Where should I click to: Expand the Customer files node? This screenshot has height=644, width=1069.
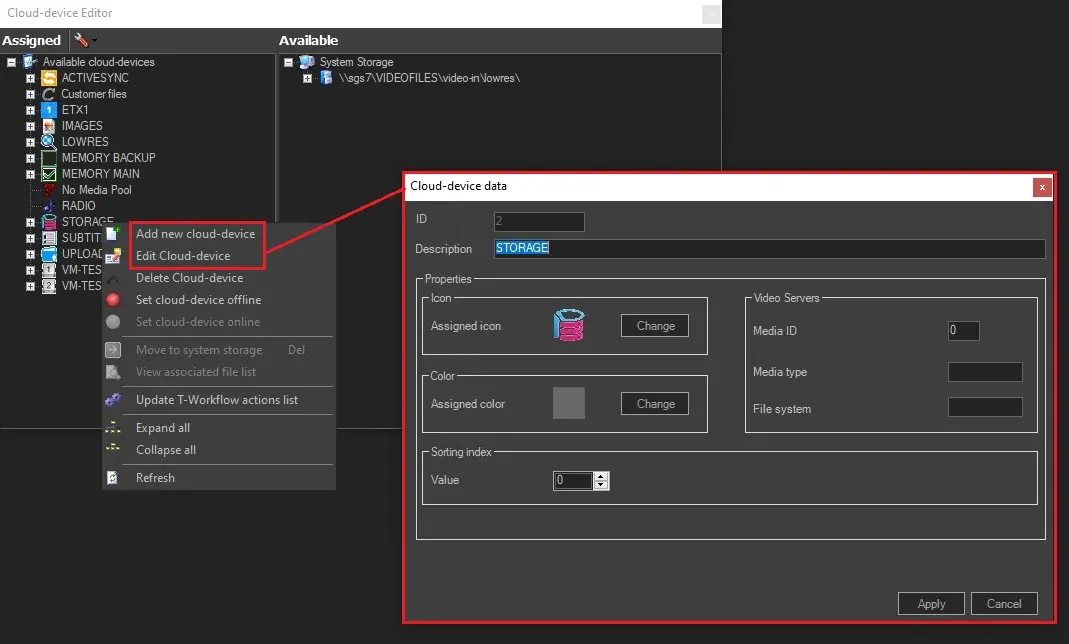(x=31, y=94)
